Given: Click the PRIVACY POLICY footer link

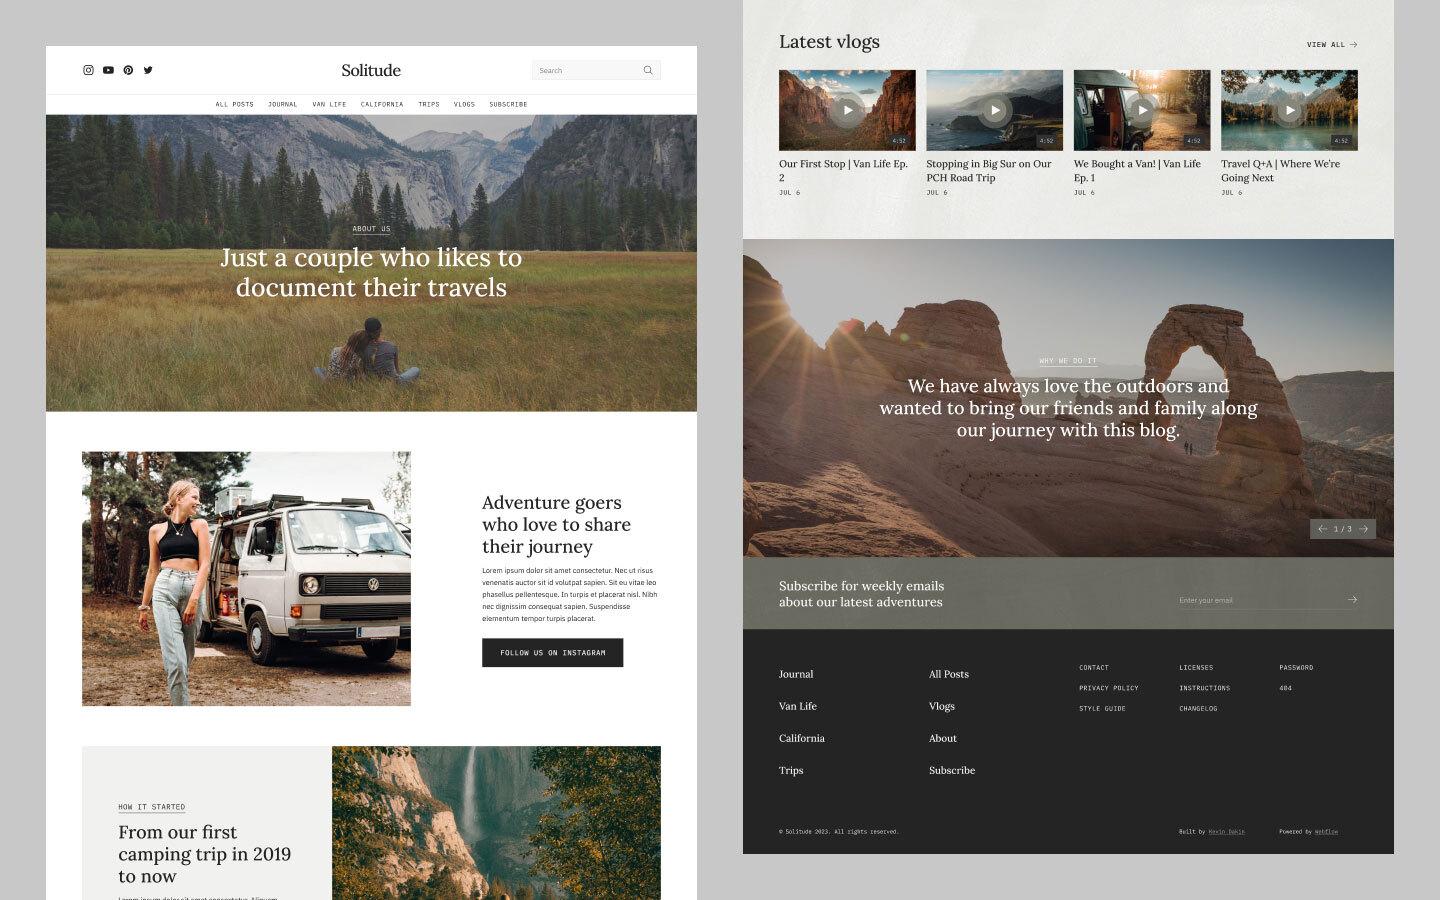Looking at the screenshot, I should point(1109,688).
